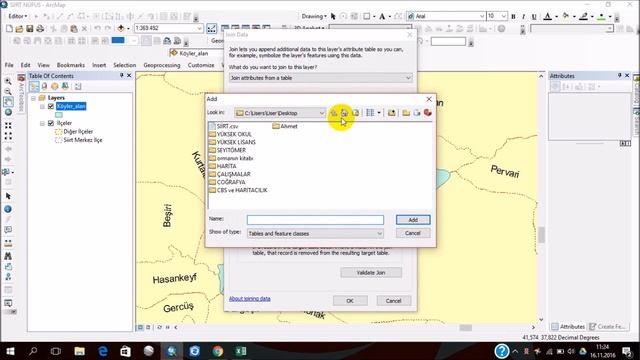Click the Go to Default Geodatabase icon
640x360 pixels.
(x=356, y=113)
